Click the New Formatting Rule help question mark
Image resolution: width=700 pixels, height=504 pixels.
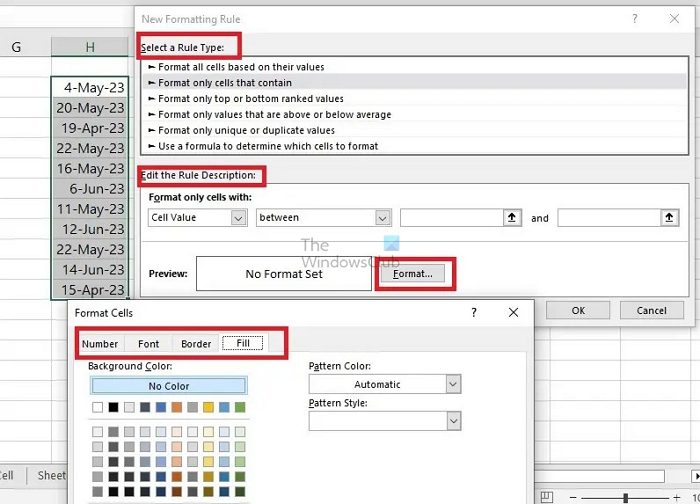point(634,19)
